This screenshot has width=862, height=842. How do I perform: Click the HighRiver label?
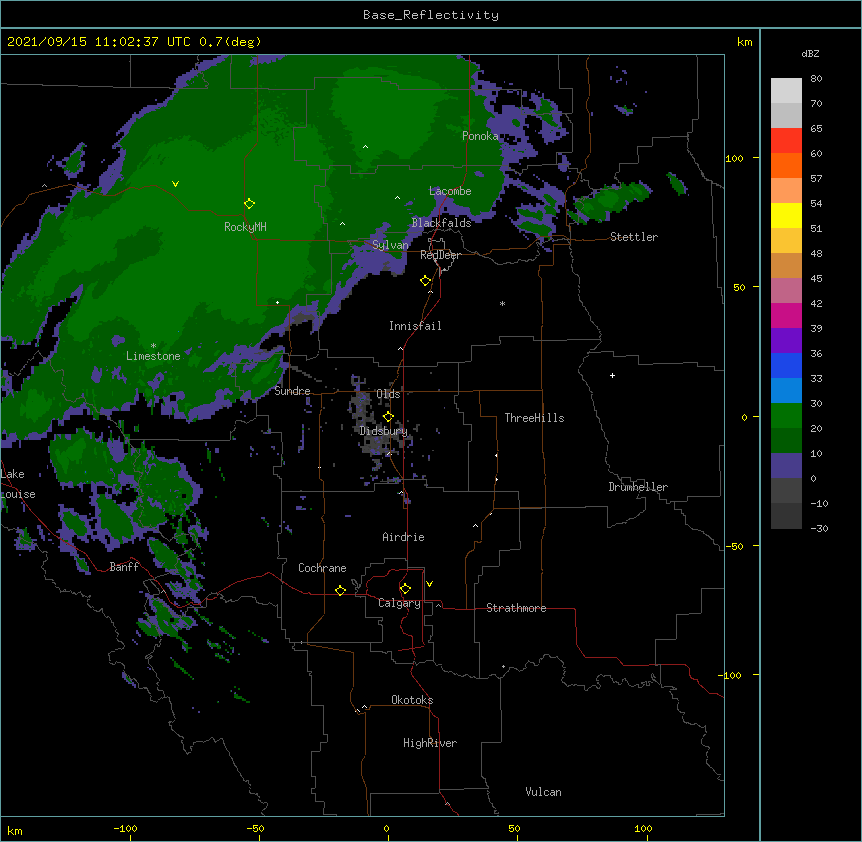coord(430,743)
